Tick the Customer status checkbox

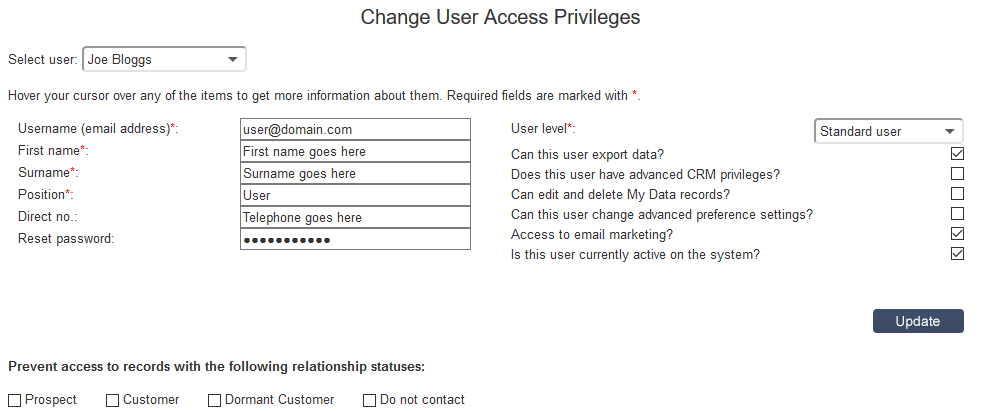112,400
